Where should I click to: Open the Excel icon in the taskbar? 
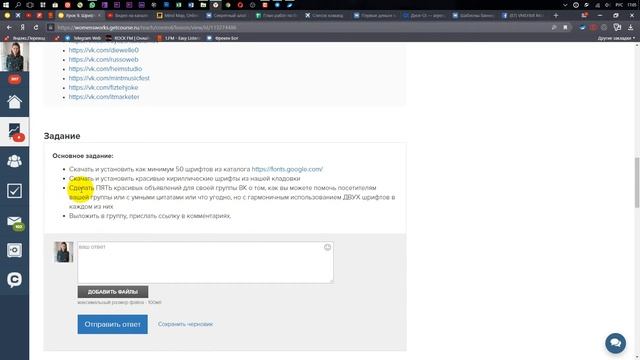click(178, 5)
